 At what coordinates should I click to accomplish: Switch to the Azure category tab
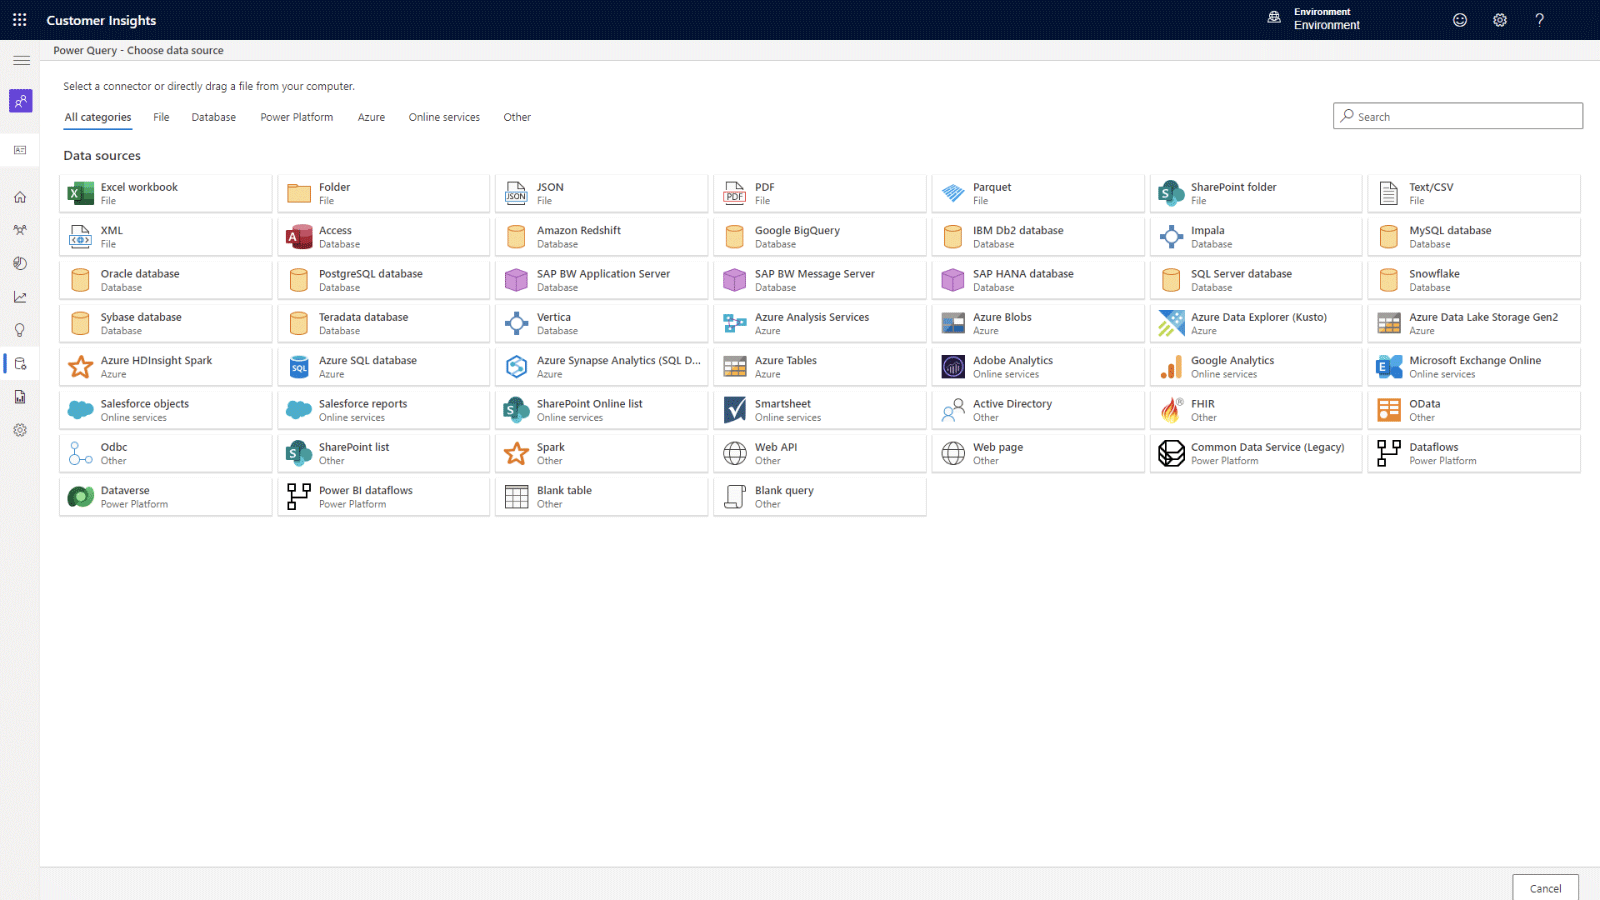[x=371, y=117]
